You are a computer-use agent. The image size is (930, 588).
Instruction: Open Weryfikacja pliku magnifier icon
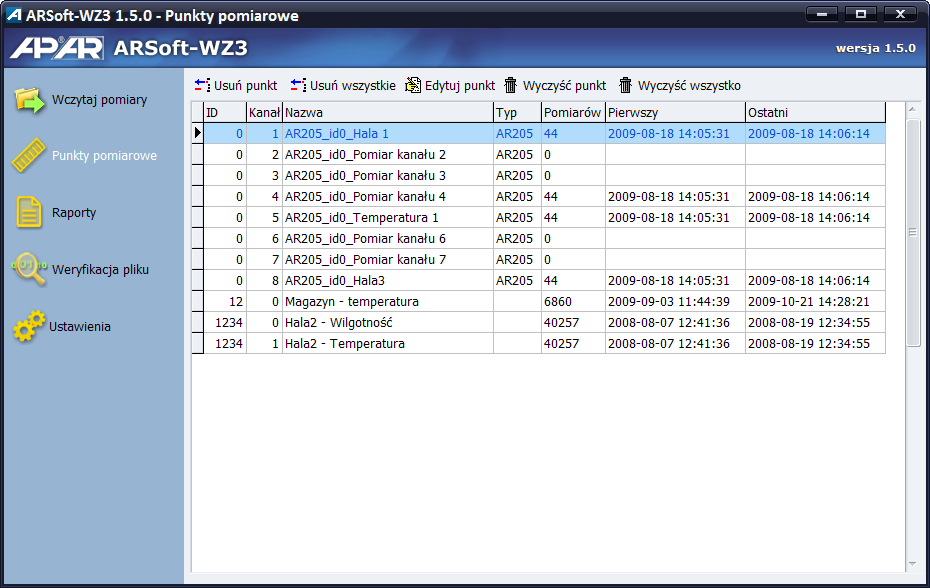[29, 269]
